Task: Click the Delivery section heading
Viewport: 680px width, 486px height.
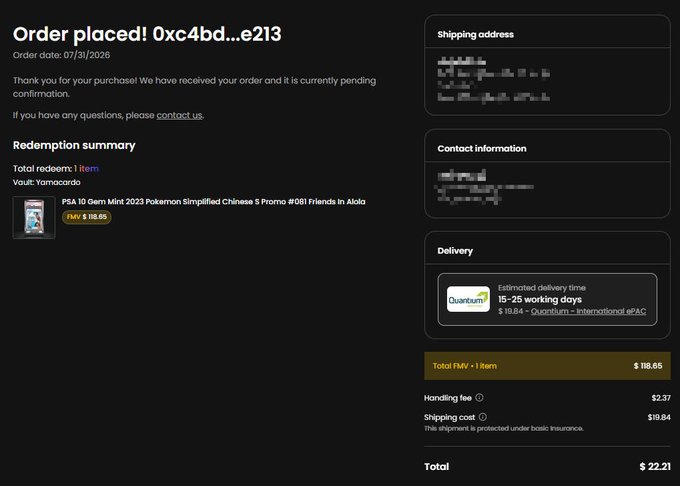Action: [x=455, y=251]
